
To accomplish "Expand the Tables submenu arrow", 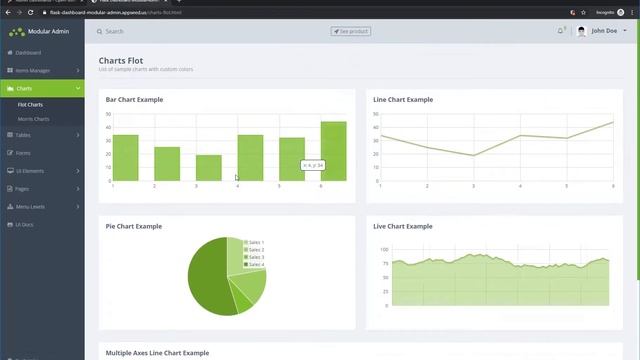I will coord(78,135).
